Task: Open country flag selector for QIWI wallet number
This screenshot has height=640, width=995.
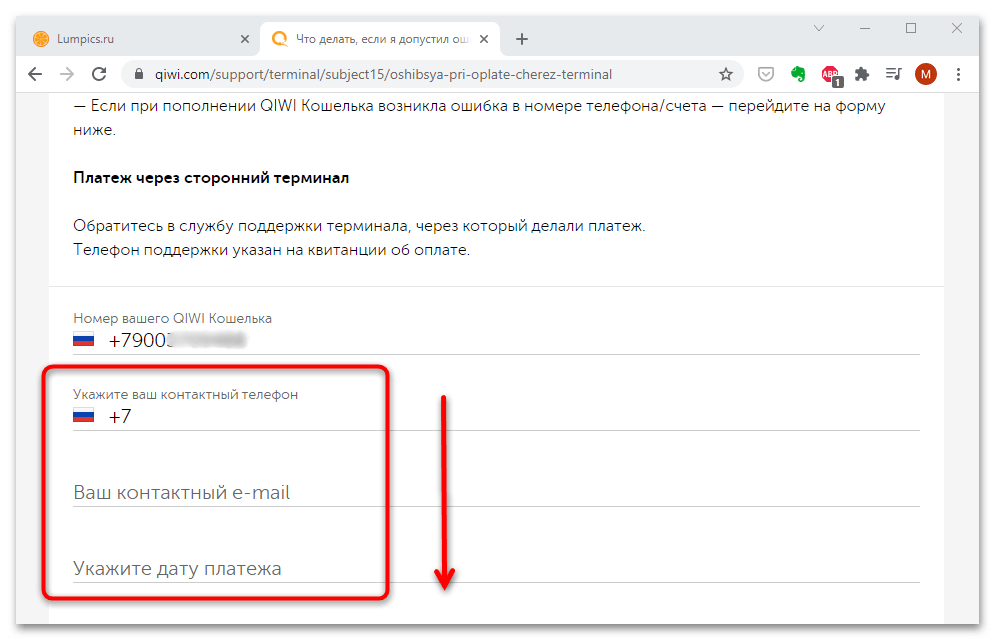Action: [x=84, y=340]
